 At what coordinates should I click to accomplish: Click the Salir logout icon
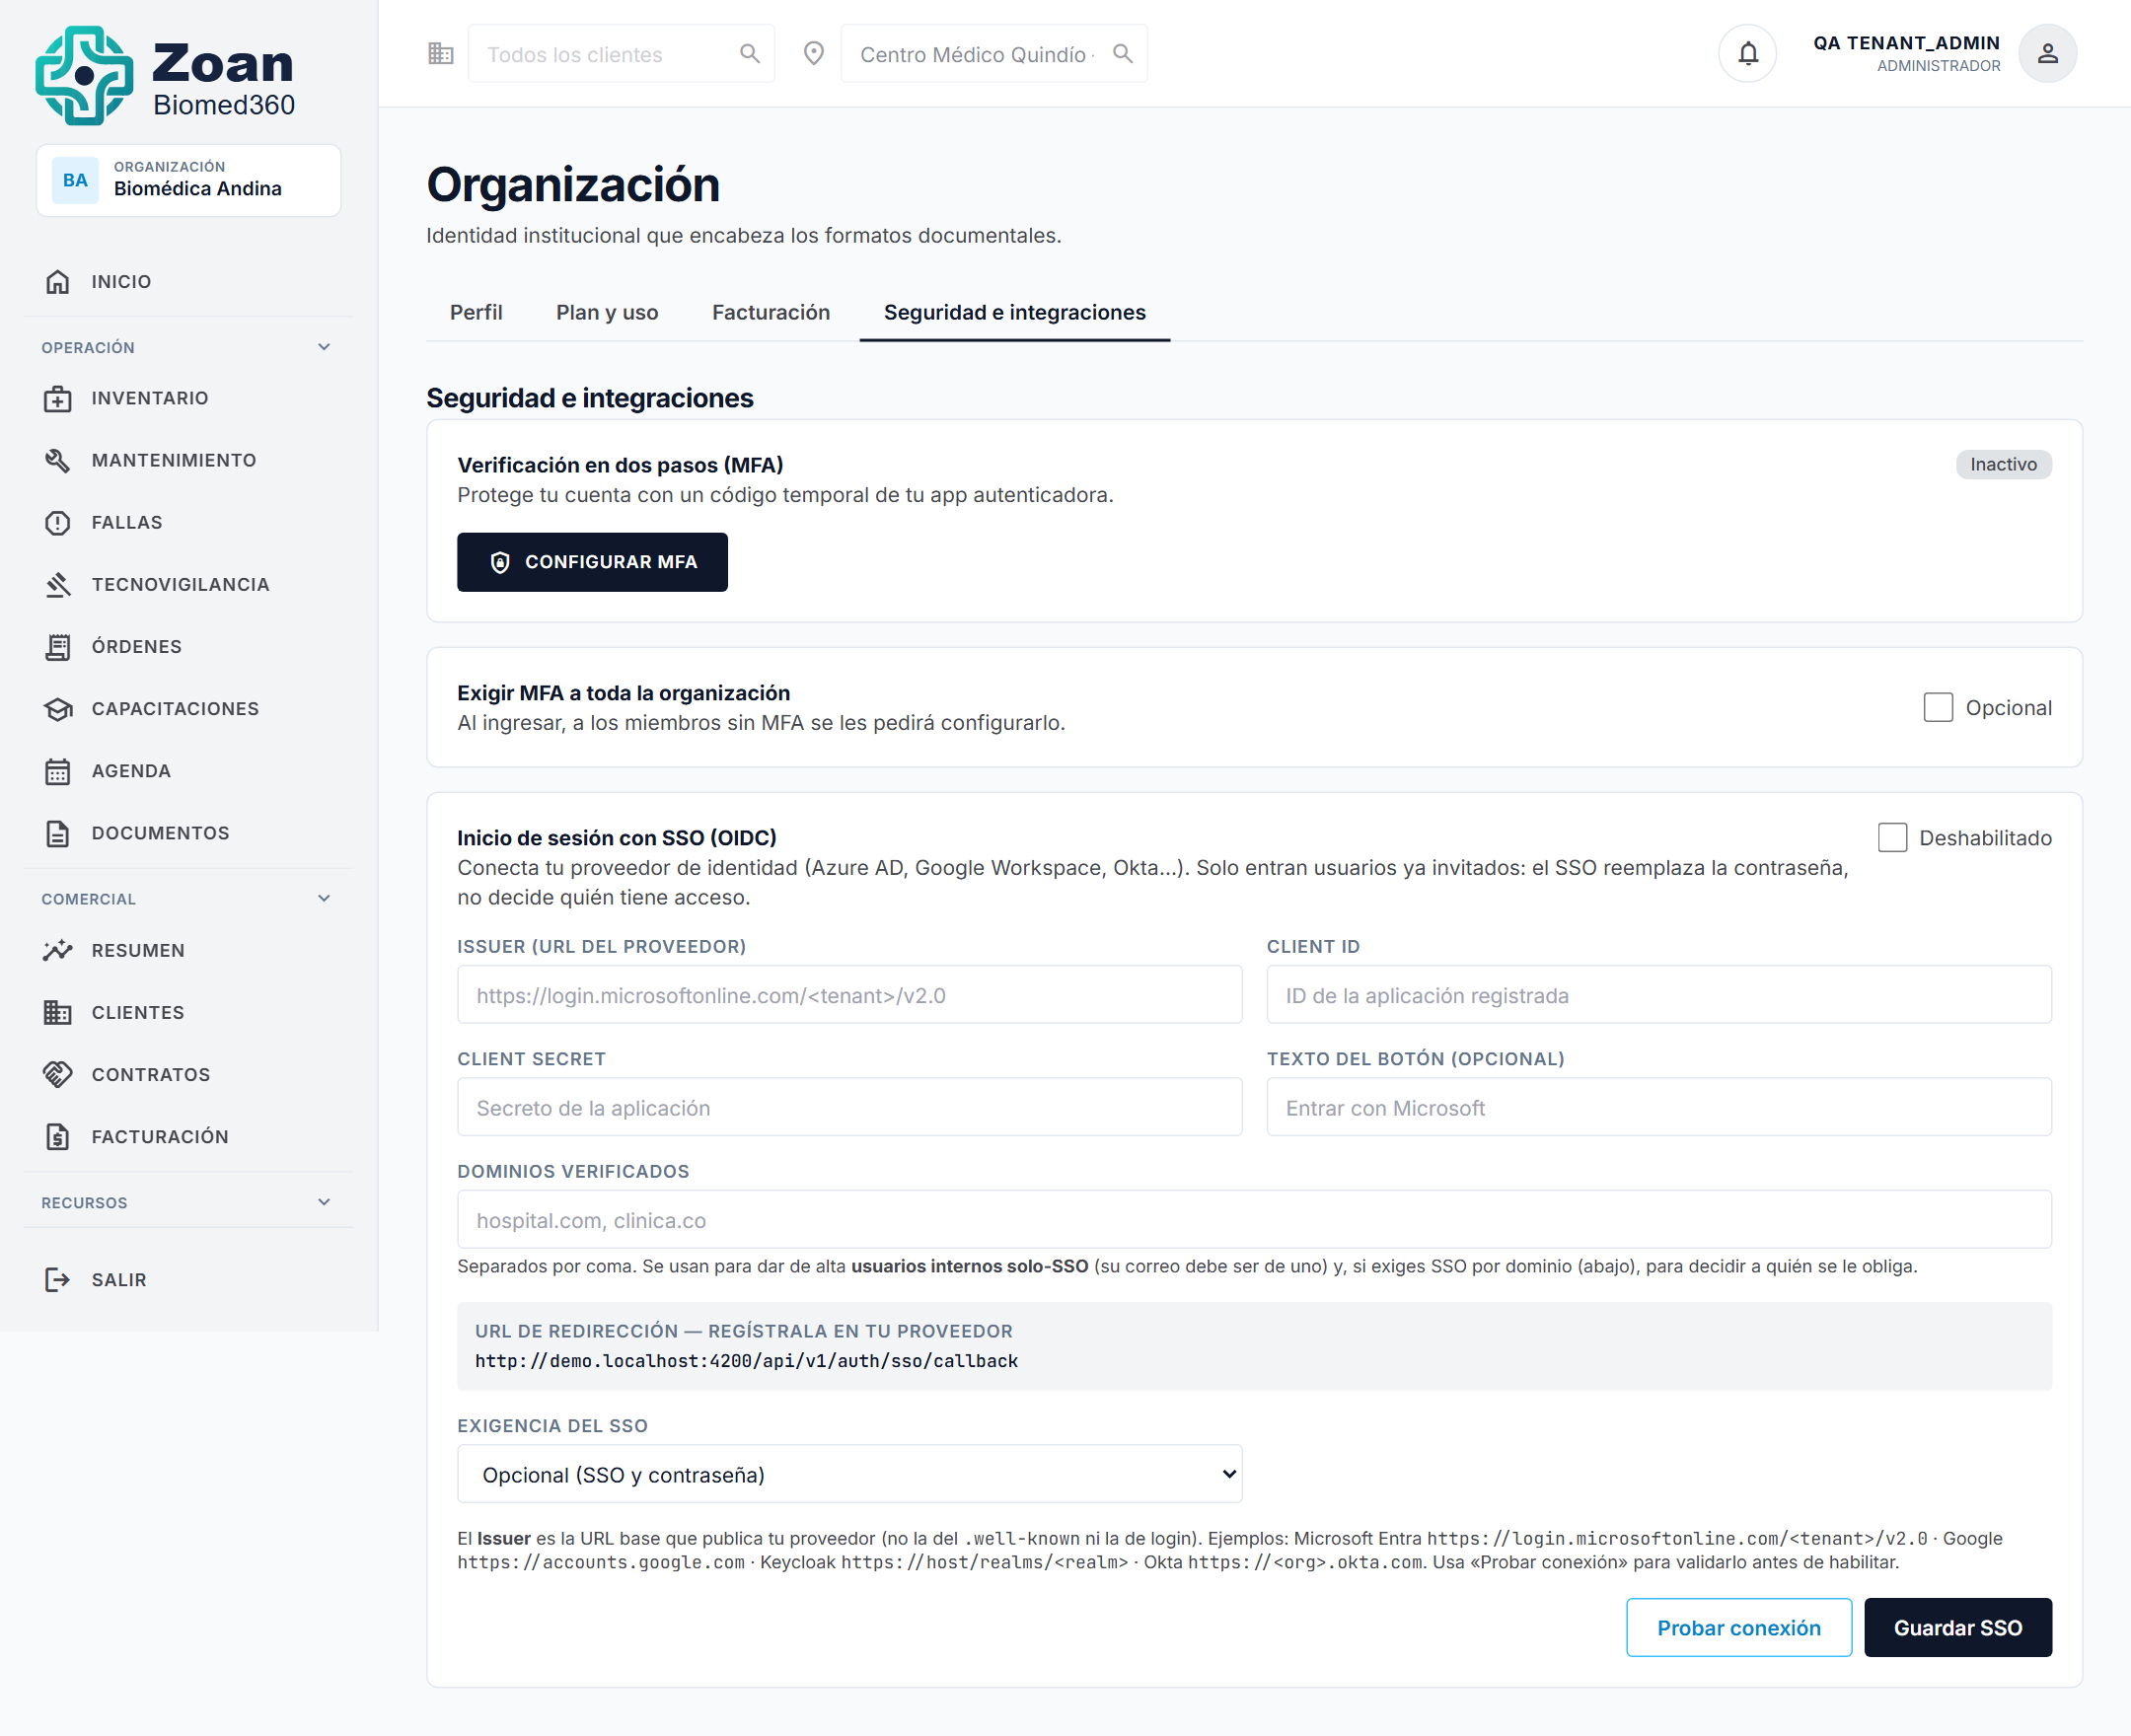tap(58, 1280)
